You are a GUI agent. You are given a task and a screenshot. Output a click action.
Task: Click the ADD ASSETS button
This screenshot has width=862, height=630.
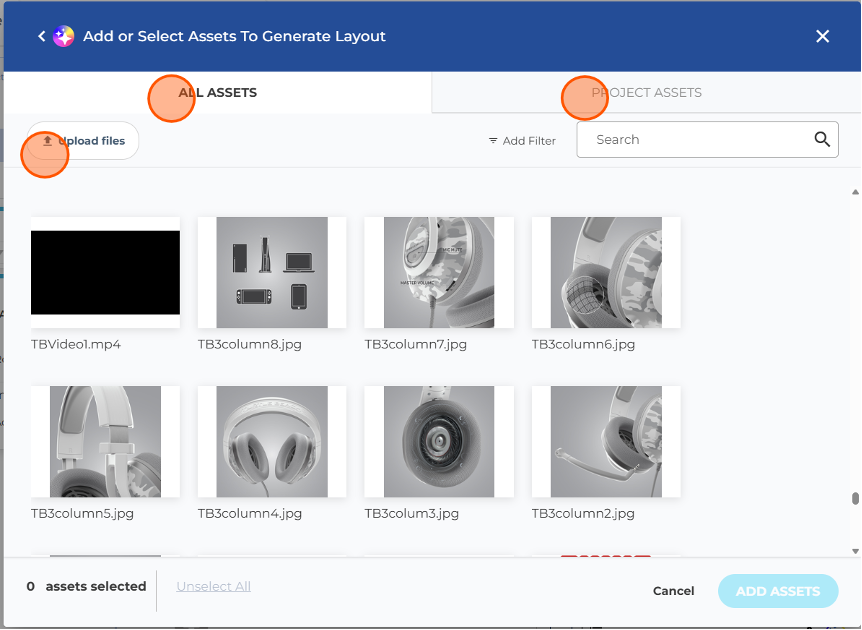point(778,591)
